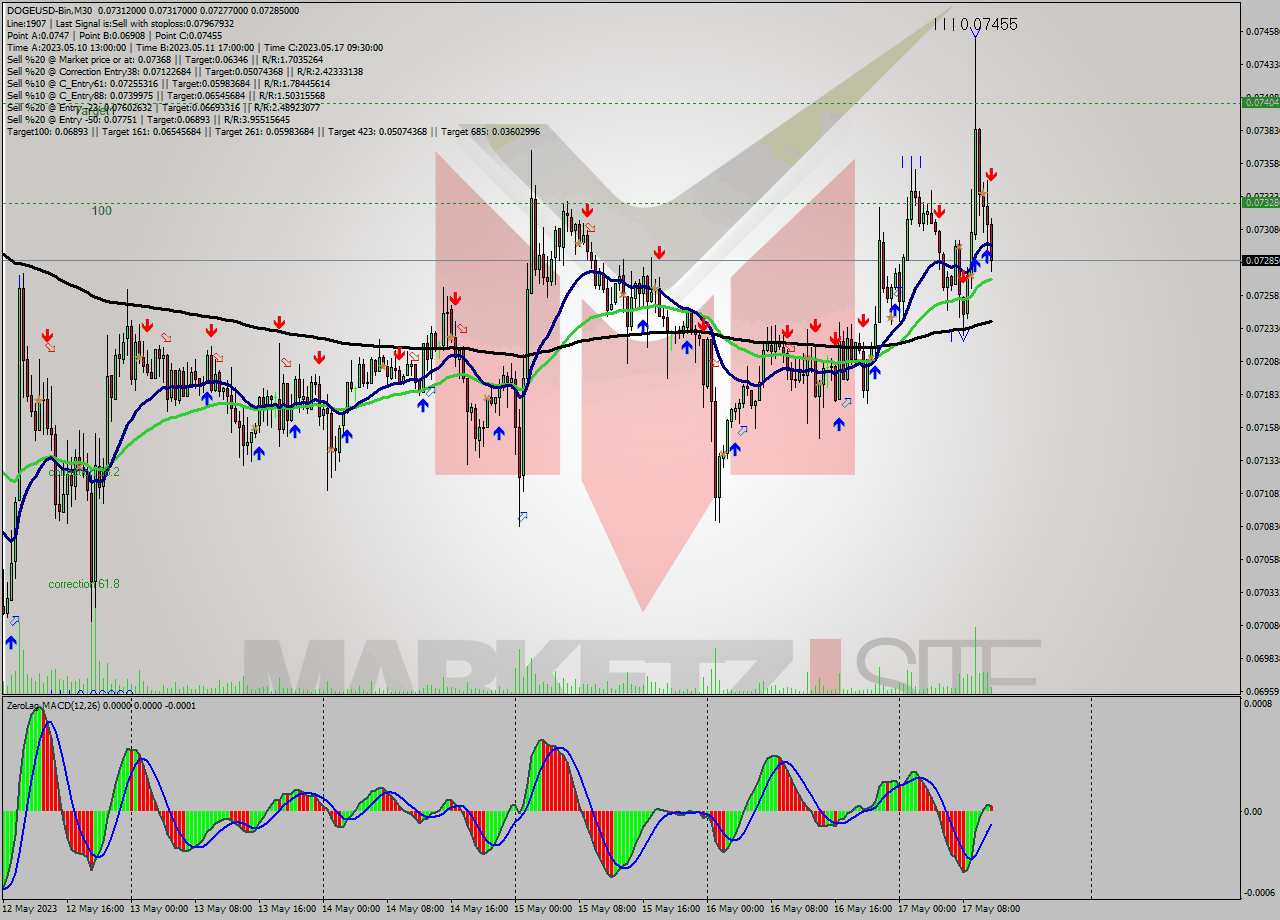
Task: Select the green 0.07328 price tag
Action: point(1260,202)
